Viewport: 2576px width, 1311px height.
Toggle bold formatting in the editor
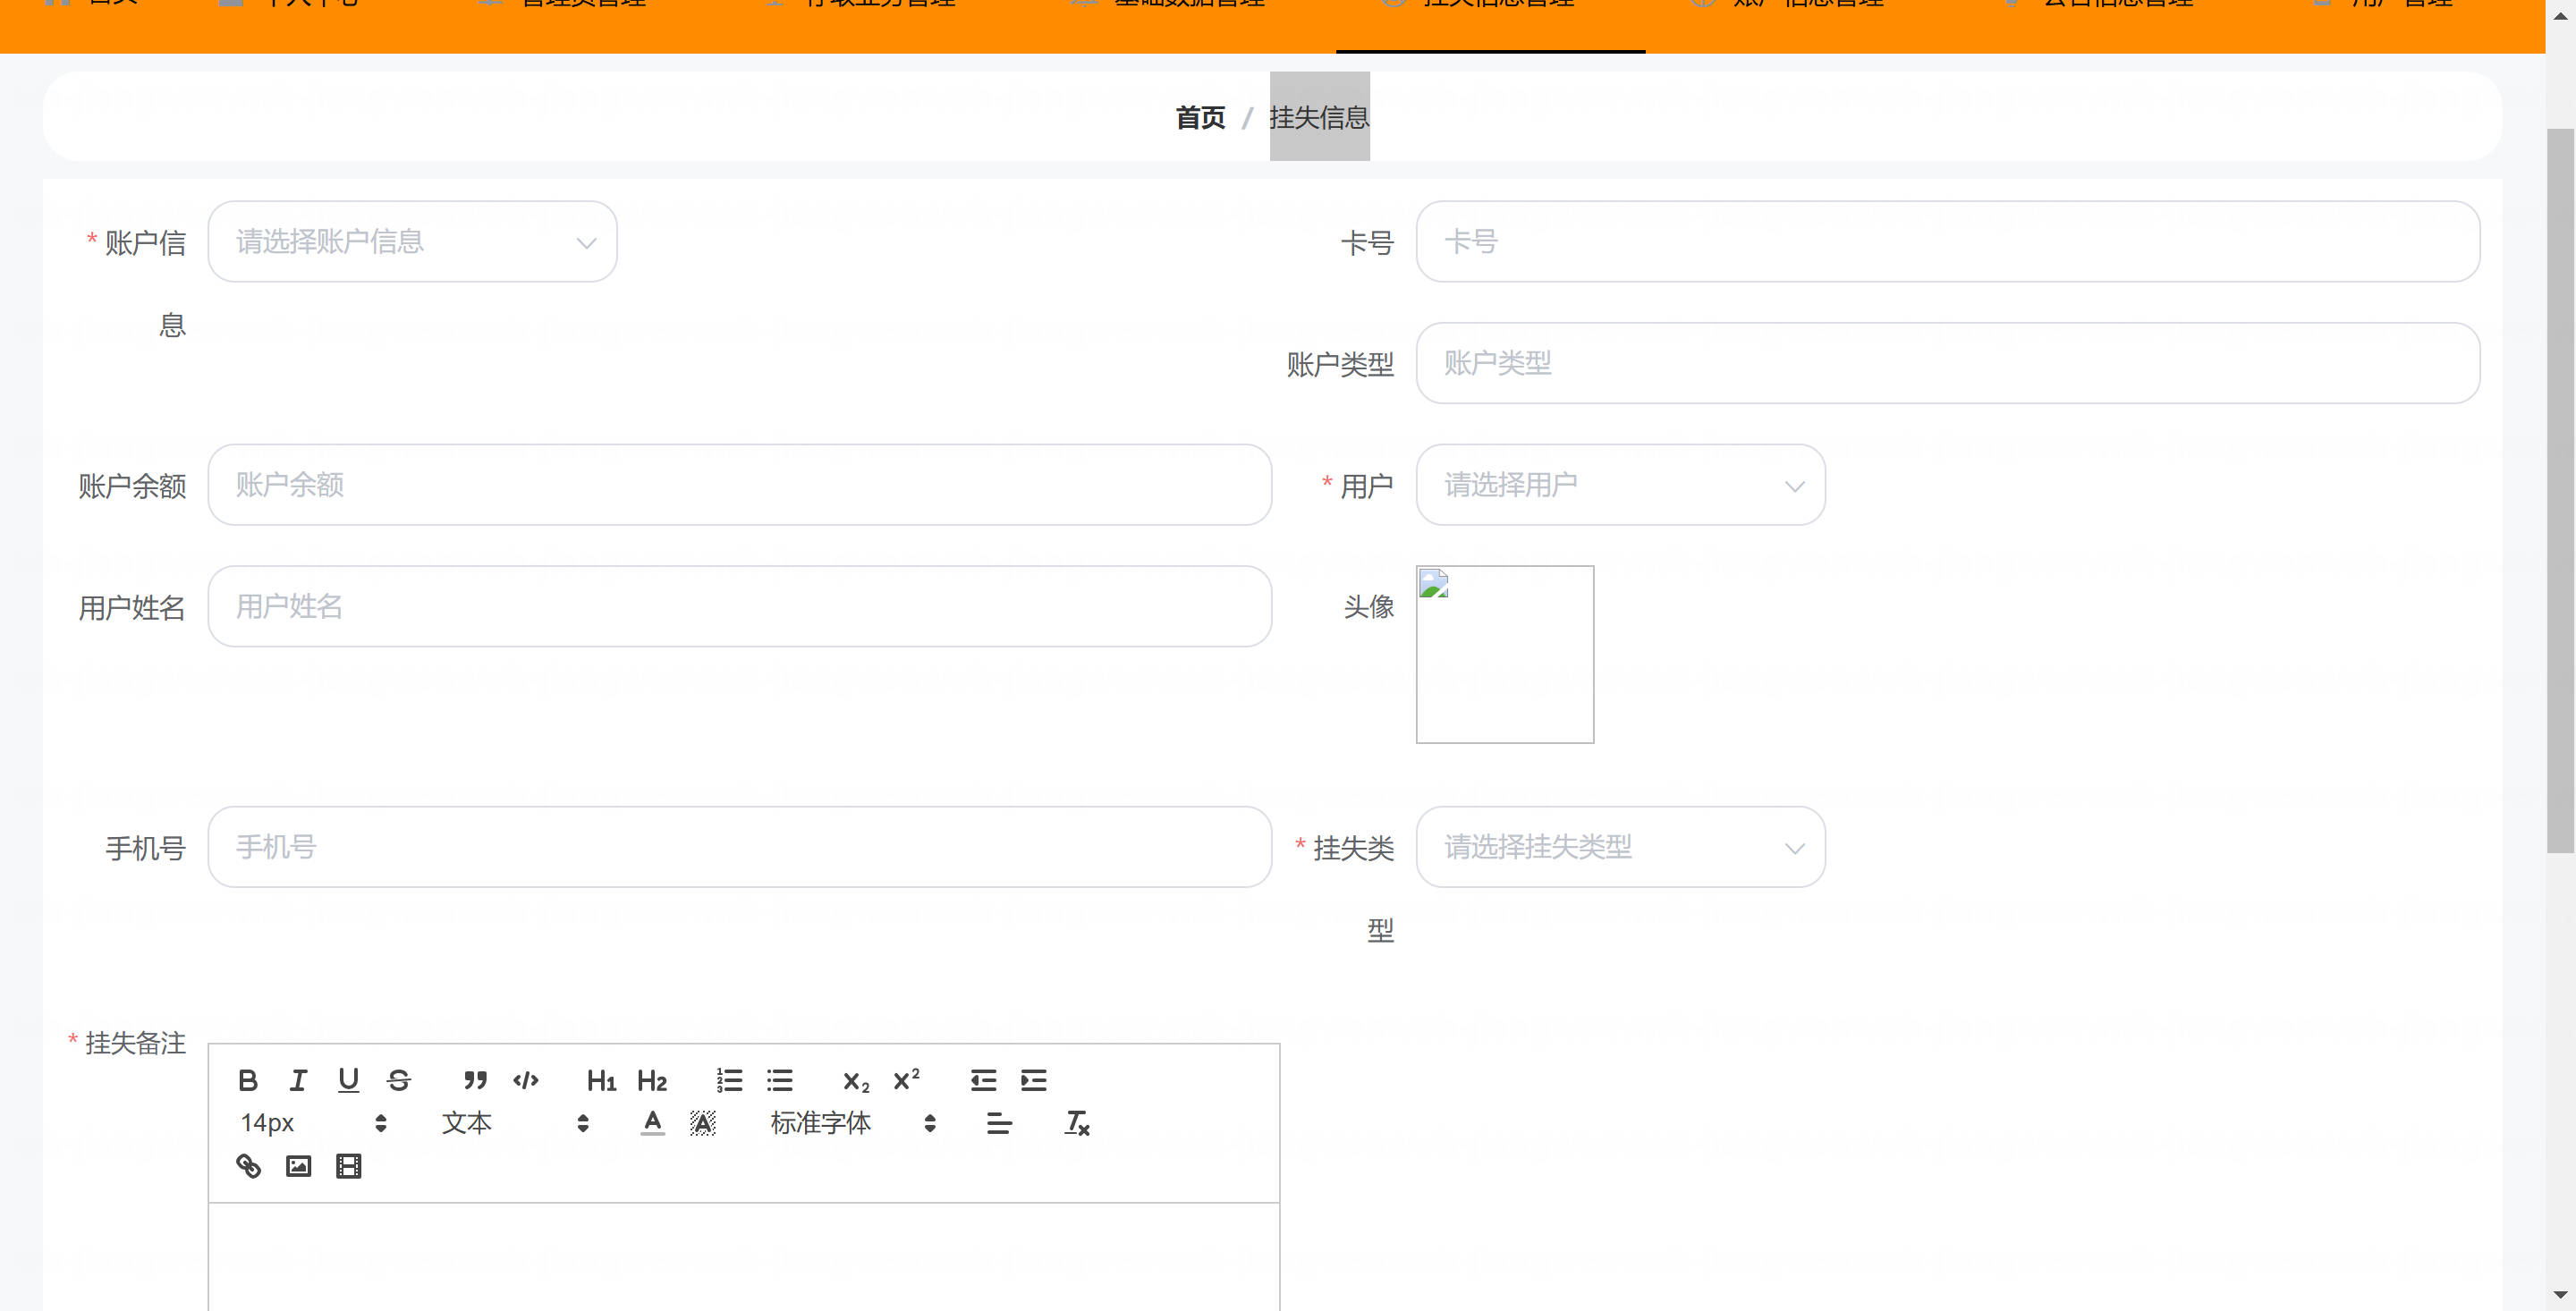click(248, 1080)
